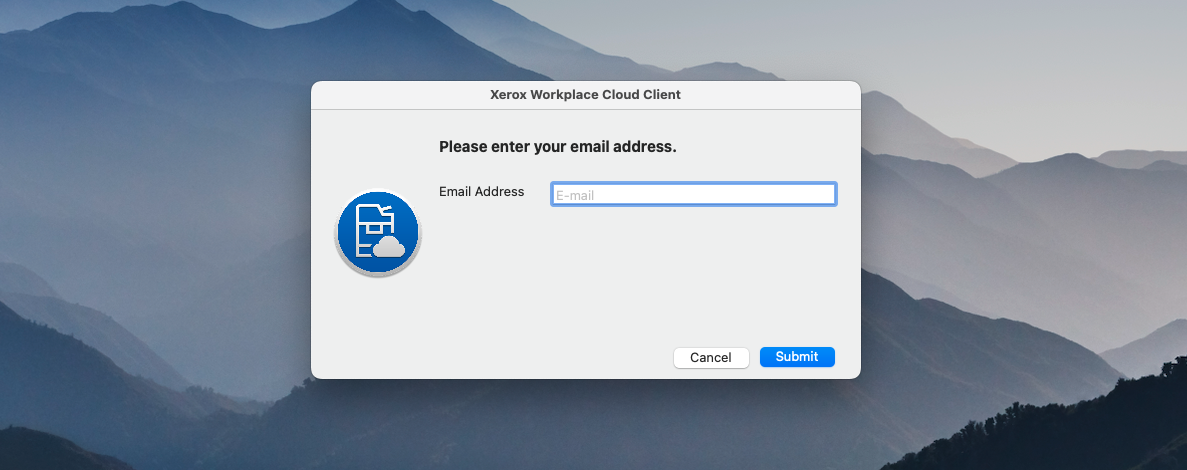The image size is (1187, 470).
Task: Focus the Email Address input field
Action: pos(693,195)
